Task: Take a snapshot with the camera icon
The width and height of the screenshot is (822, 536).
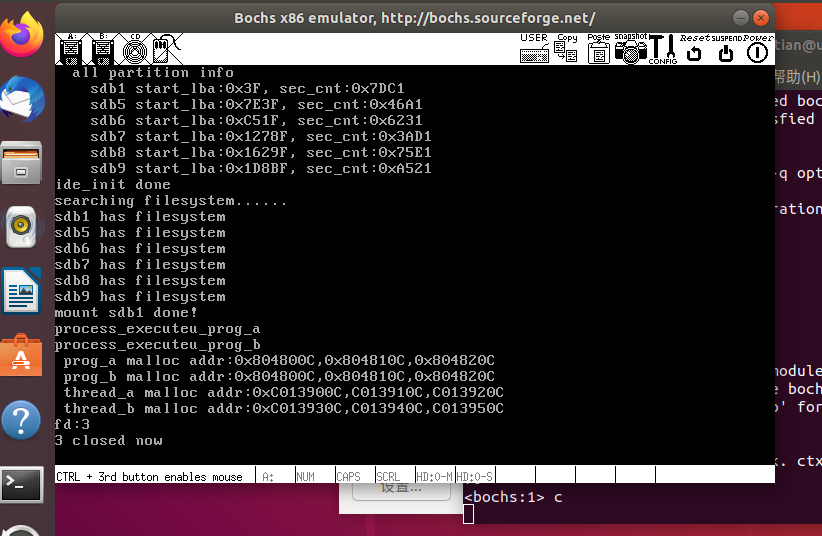Action: pyautogui.click(x=631, y=50)
